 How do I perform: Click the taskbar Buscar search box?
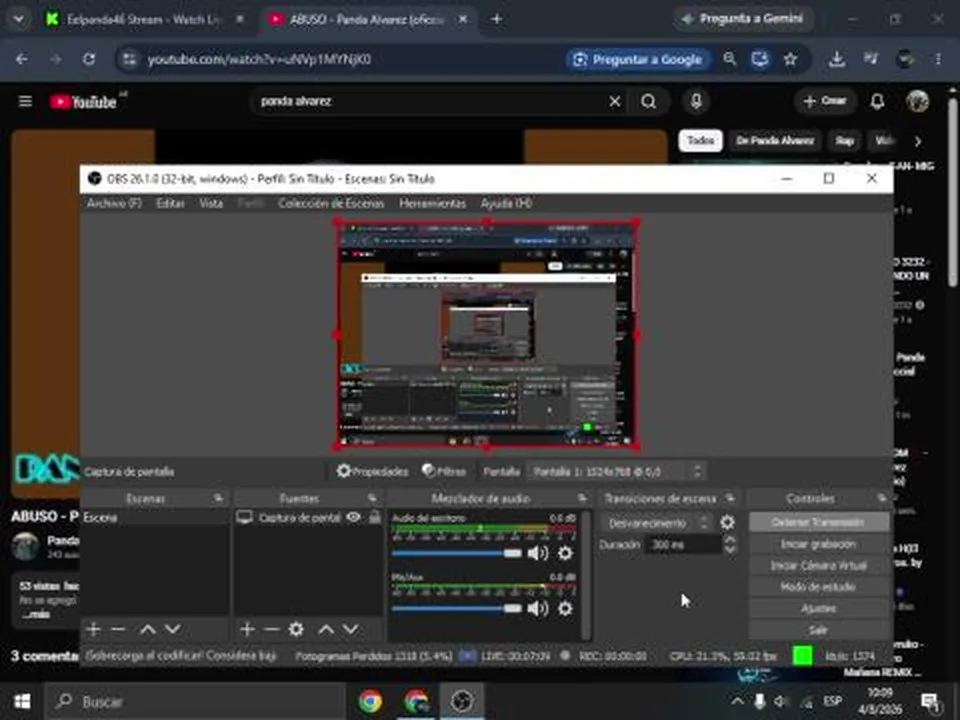pyautogui.click(x=196, y=702)
